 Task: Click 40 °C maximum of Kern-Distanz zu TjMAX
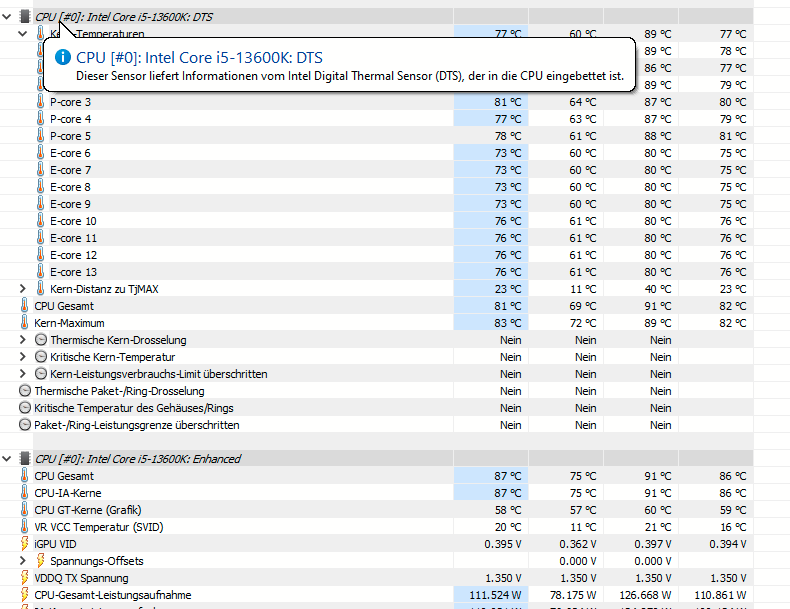[x=658, y=289]
